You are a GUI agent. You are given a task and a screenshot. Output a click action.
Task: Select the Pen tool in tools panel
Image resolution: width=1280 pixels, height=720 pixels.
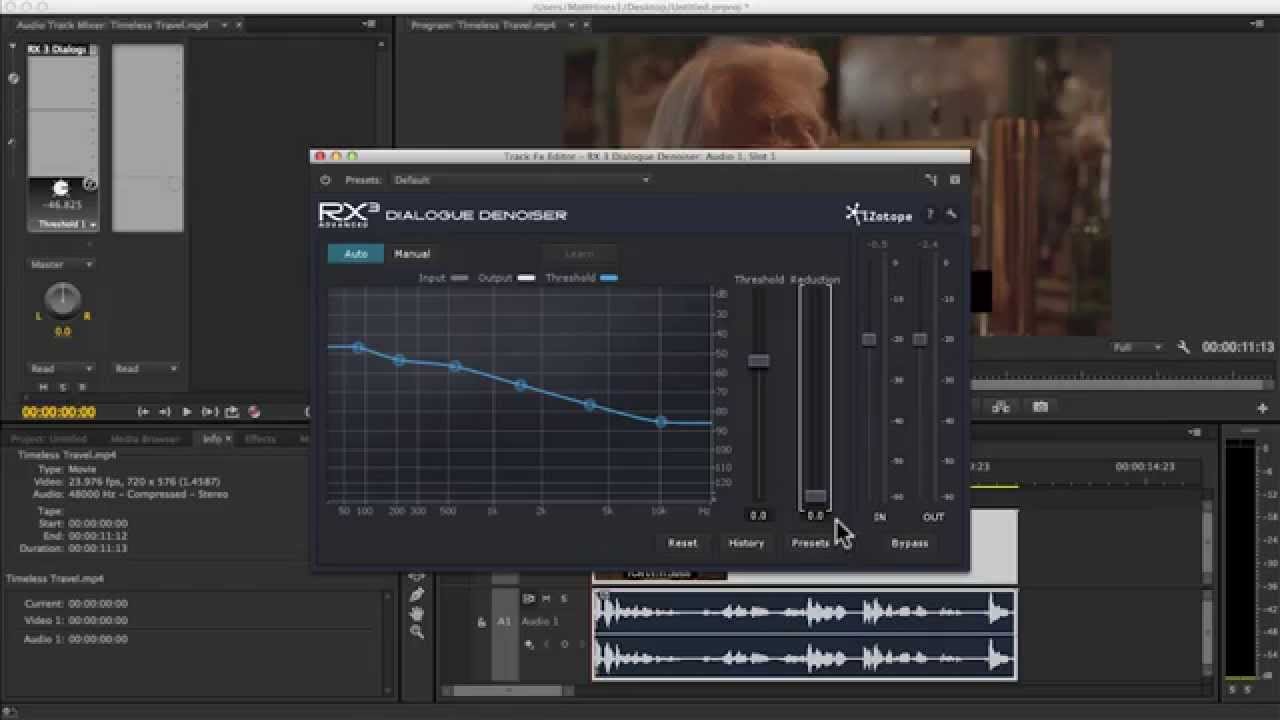pyautogui.click(x=417, y=595)
